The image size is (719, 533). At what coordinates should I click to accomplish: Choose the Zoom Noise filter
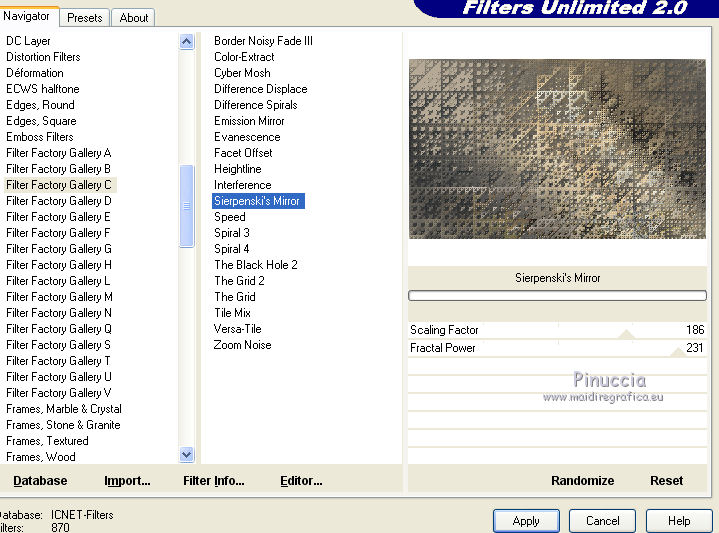pyautogui.click(x=243, y=345)
